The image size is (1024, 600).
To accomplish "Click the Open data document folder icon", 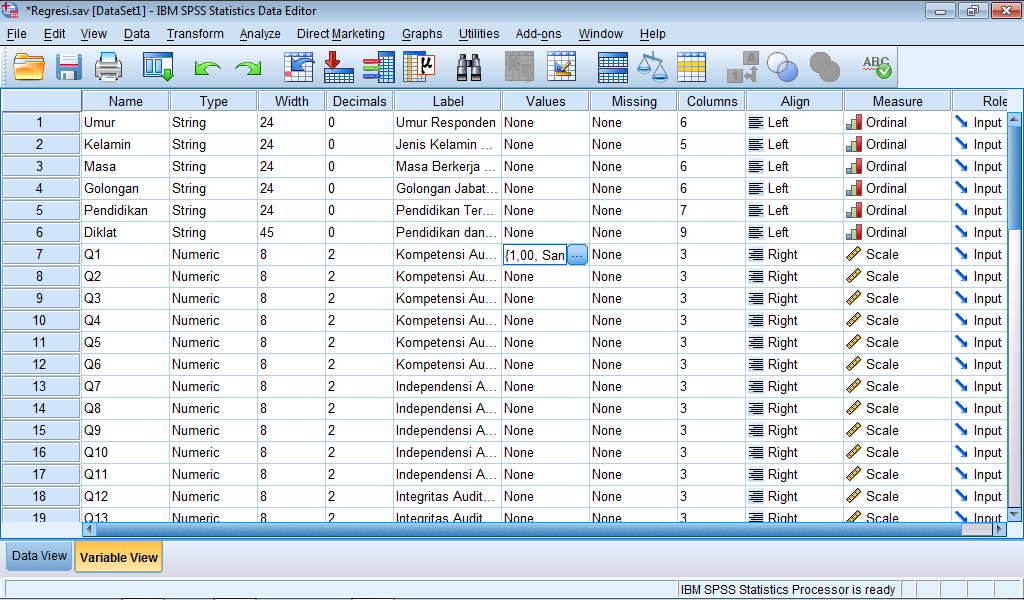I will [29, 67].
